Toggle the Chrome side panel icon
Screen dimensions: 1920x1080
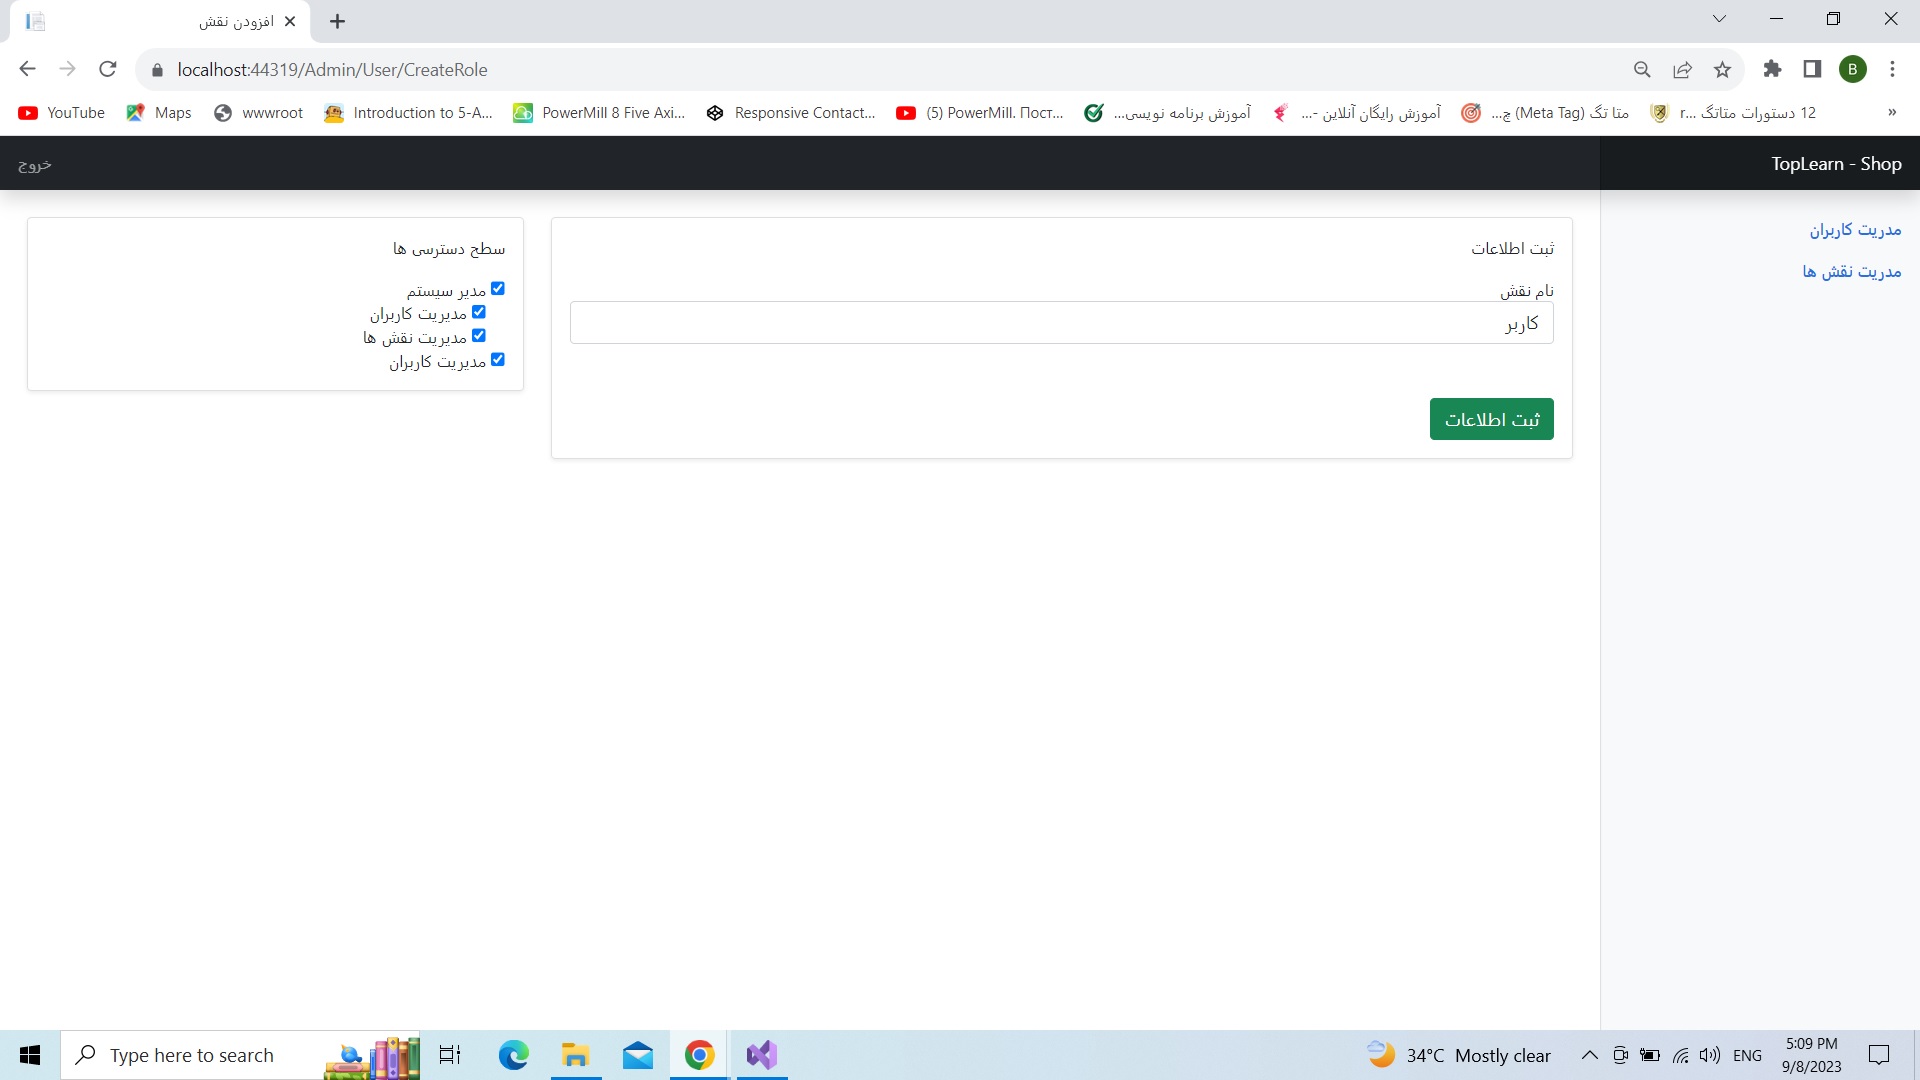point(1812,69)
